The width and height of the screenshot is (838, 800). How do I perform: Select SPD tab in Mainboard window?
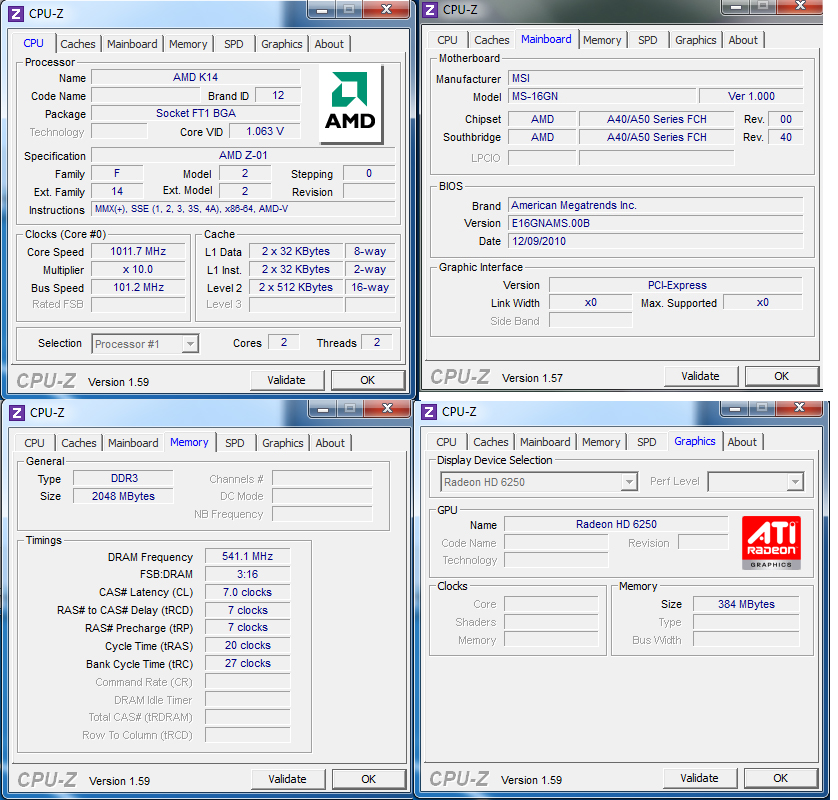[x=648, y=40]
